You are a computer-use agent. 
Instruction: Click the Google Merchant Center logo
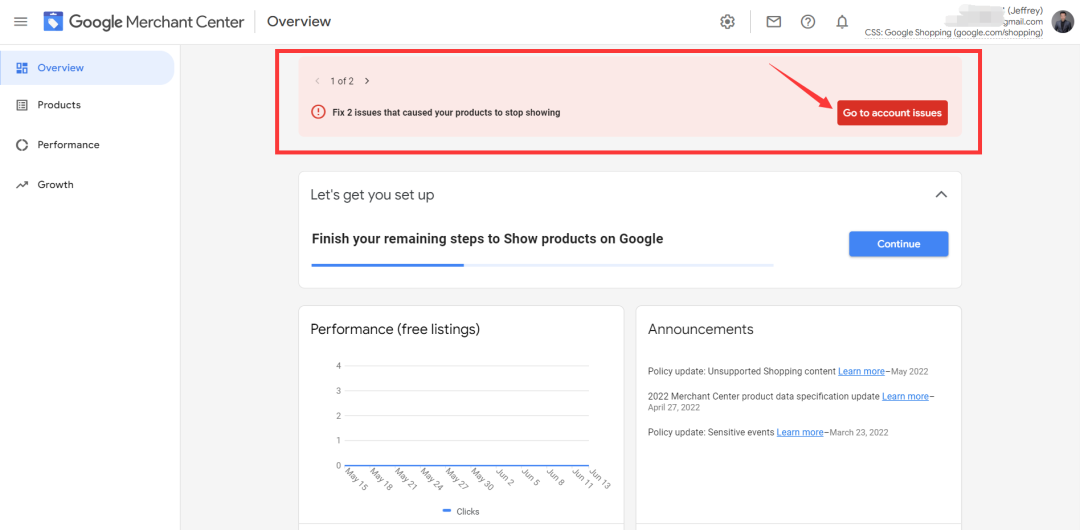pyautogui.click(x=144, y=22)
